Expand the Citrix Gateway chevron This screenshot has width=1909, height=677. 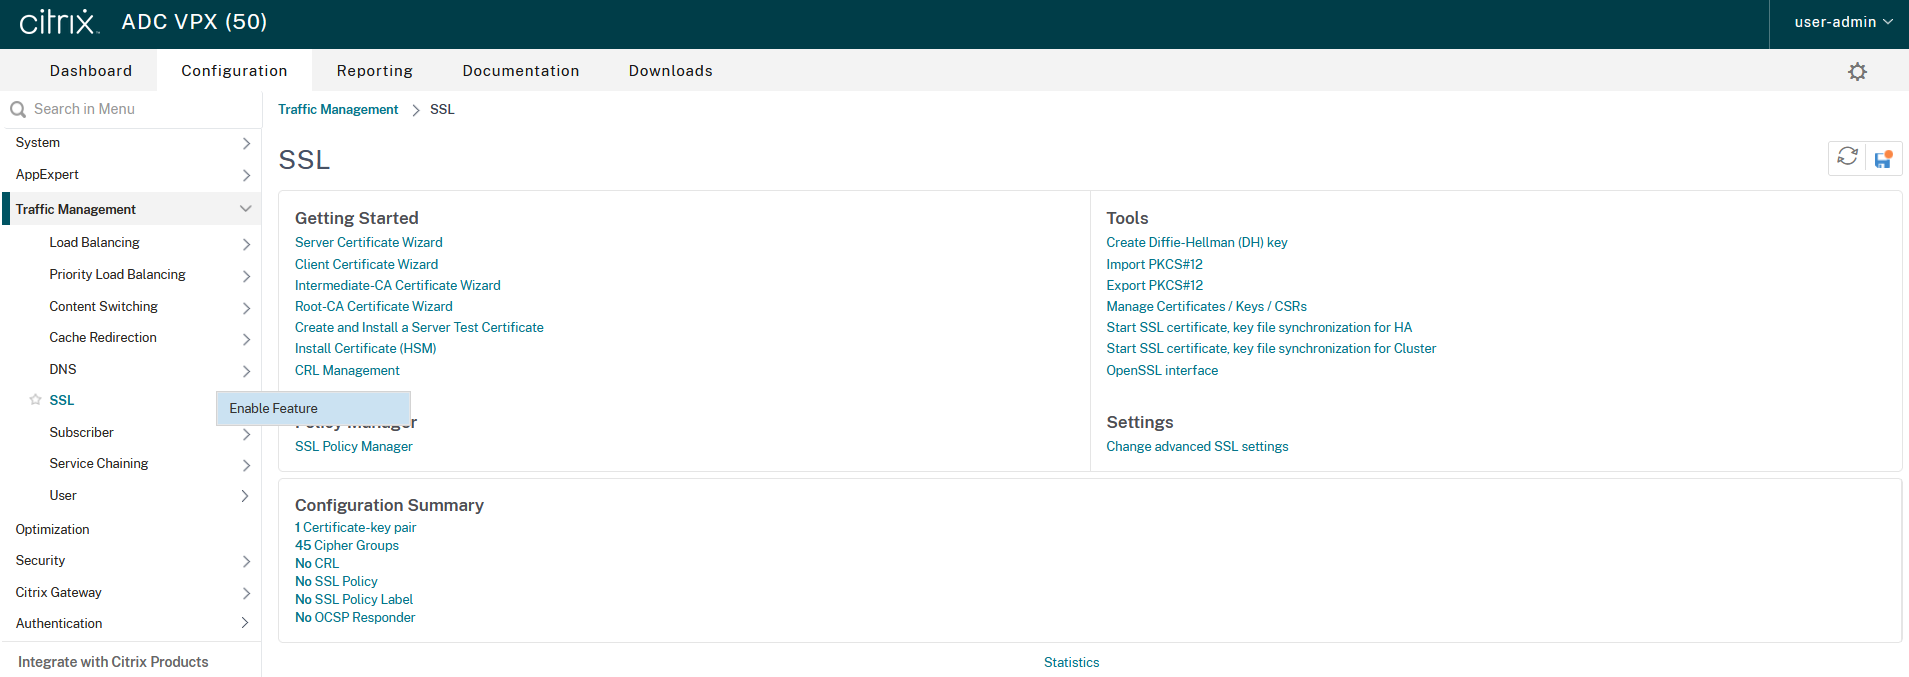click(x=246, y=593)
